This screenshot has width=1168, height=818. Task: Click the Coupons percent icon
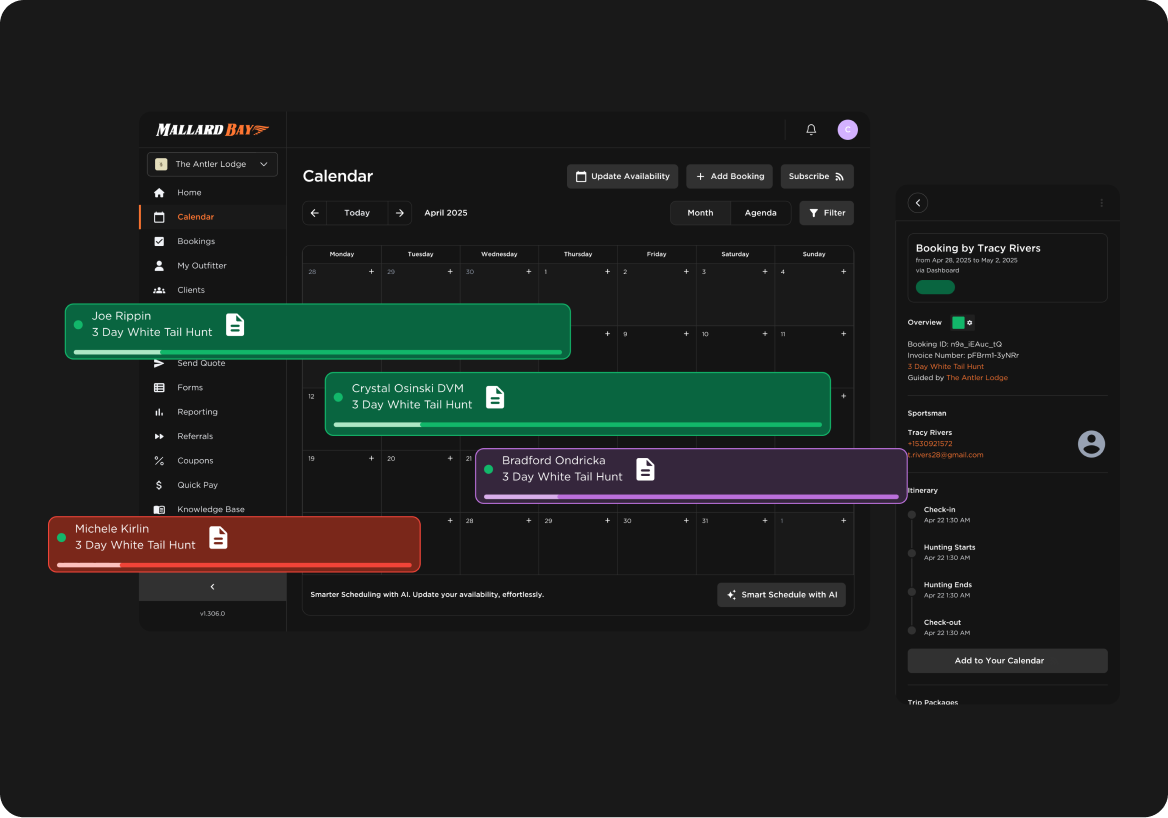[x=159, y=461]
